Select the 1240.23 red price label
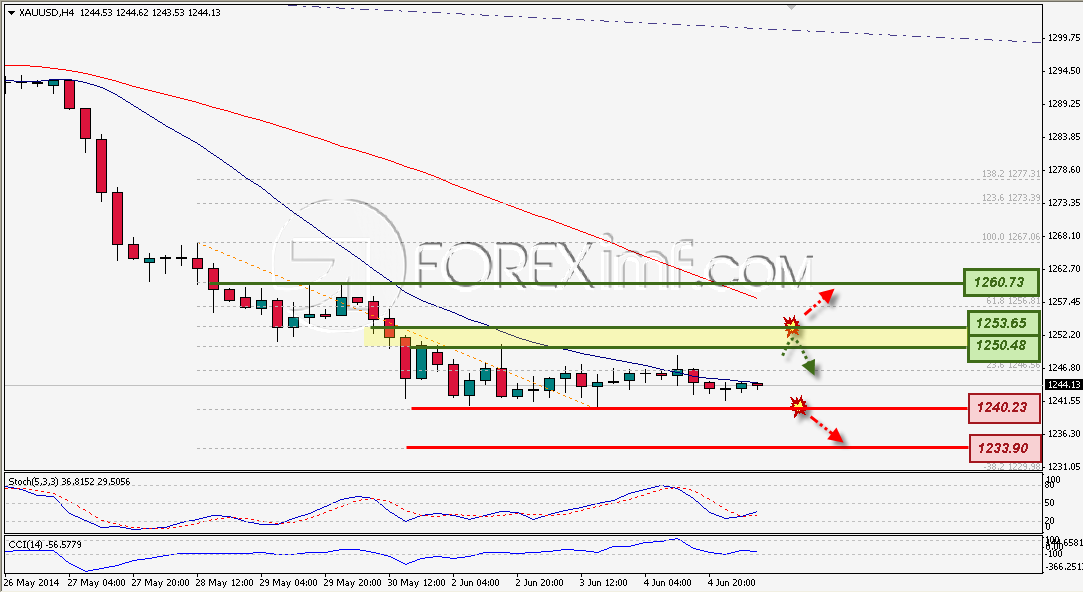Screen dimensions: 1083x593 click(x=1004, y=407)
